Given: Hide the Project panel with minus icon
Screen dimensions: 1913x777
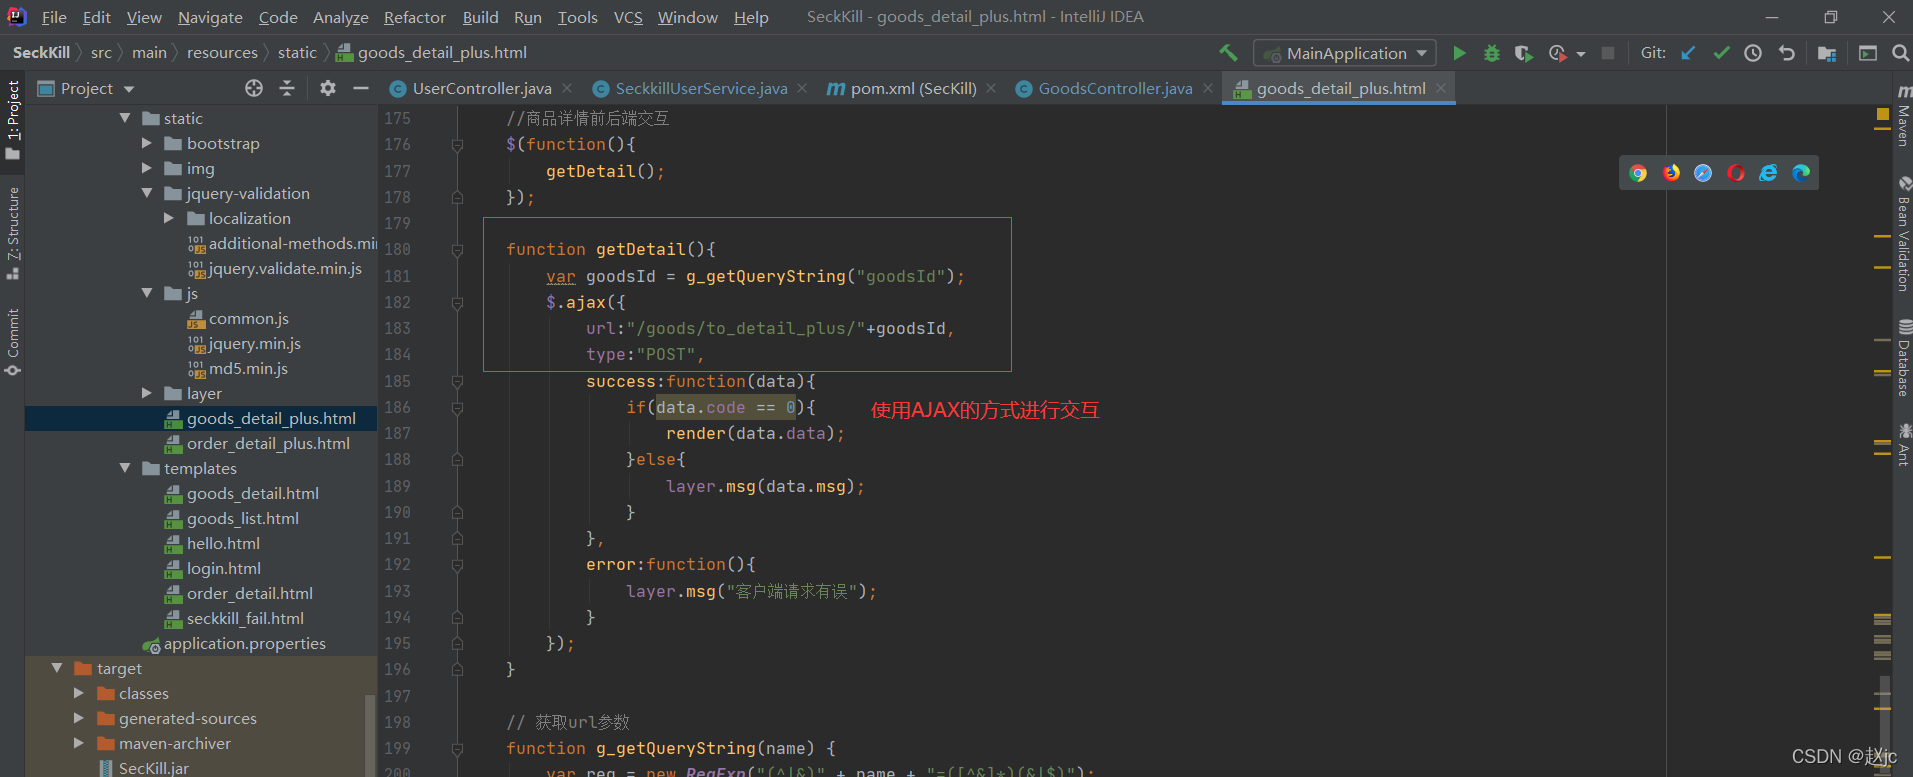Looking at the screenshot, I should tap(361, 88).
